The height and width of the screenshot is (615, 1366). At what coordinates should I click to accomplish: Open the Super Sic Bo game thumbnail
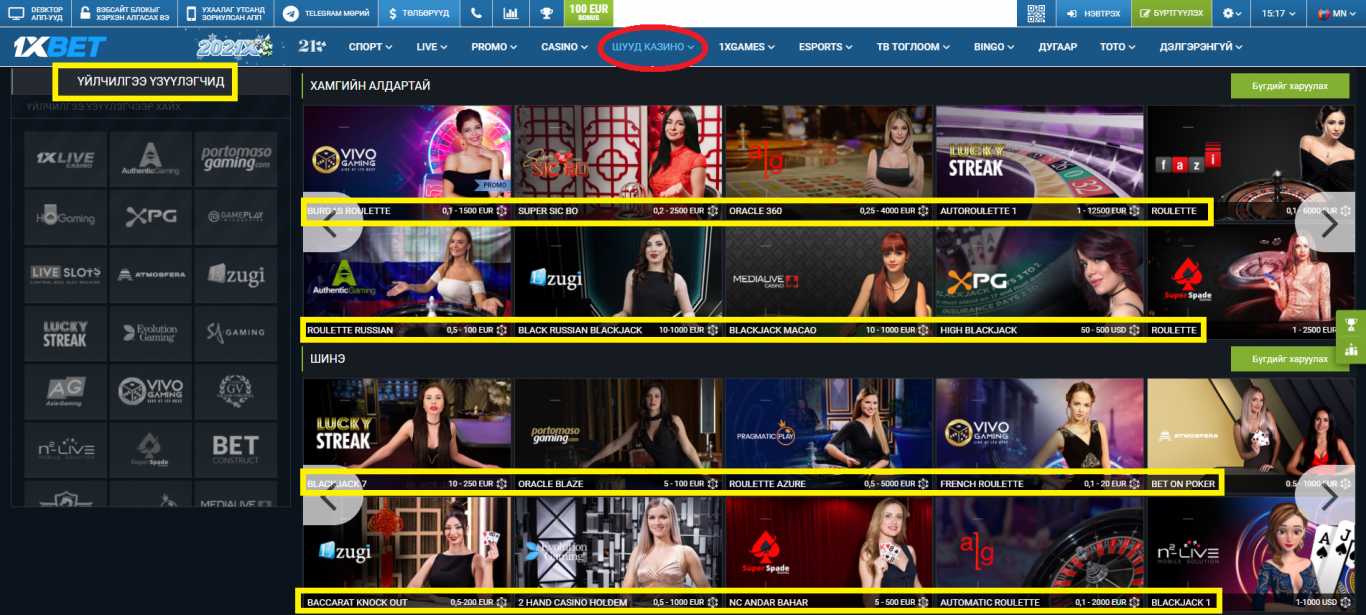(618, 163)
